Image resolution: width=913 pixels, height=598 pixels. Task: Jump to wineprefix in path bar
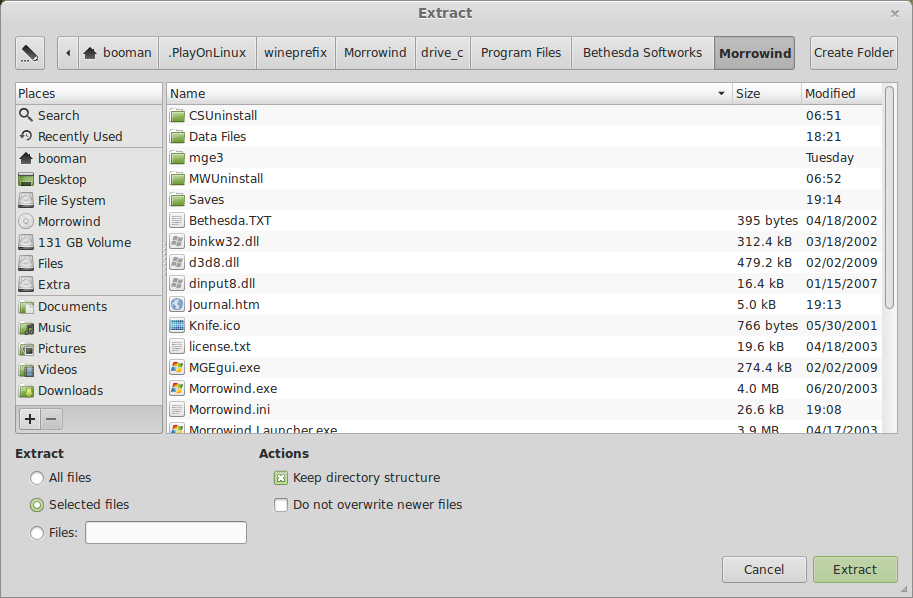295,53
